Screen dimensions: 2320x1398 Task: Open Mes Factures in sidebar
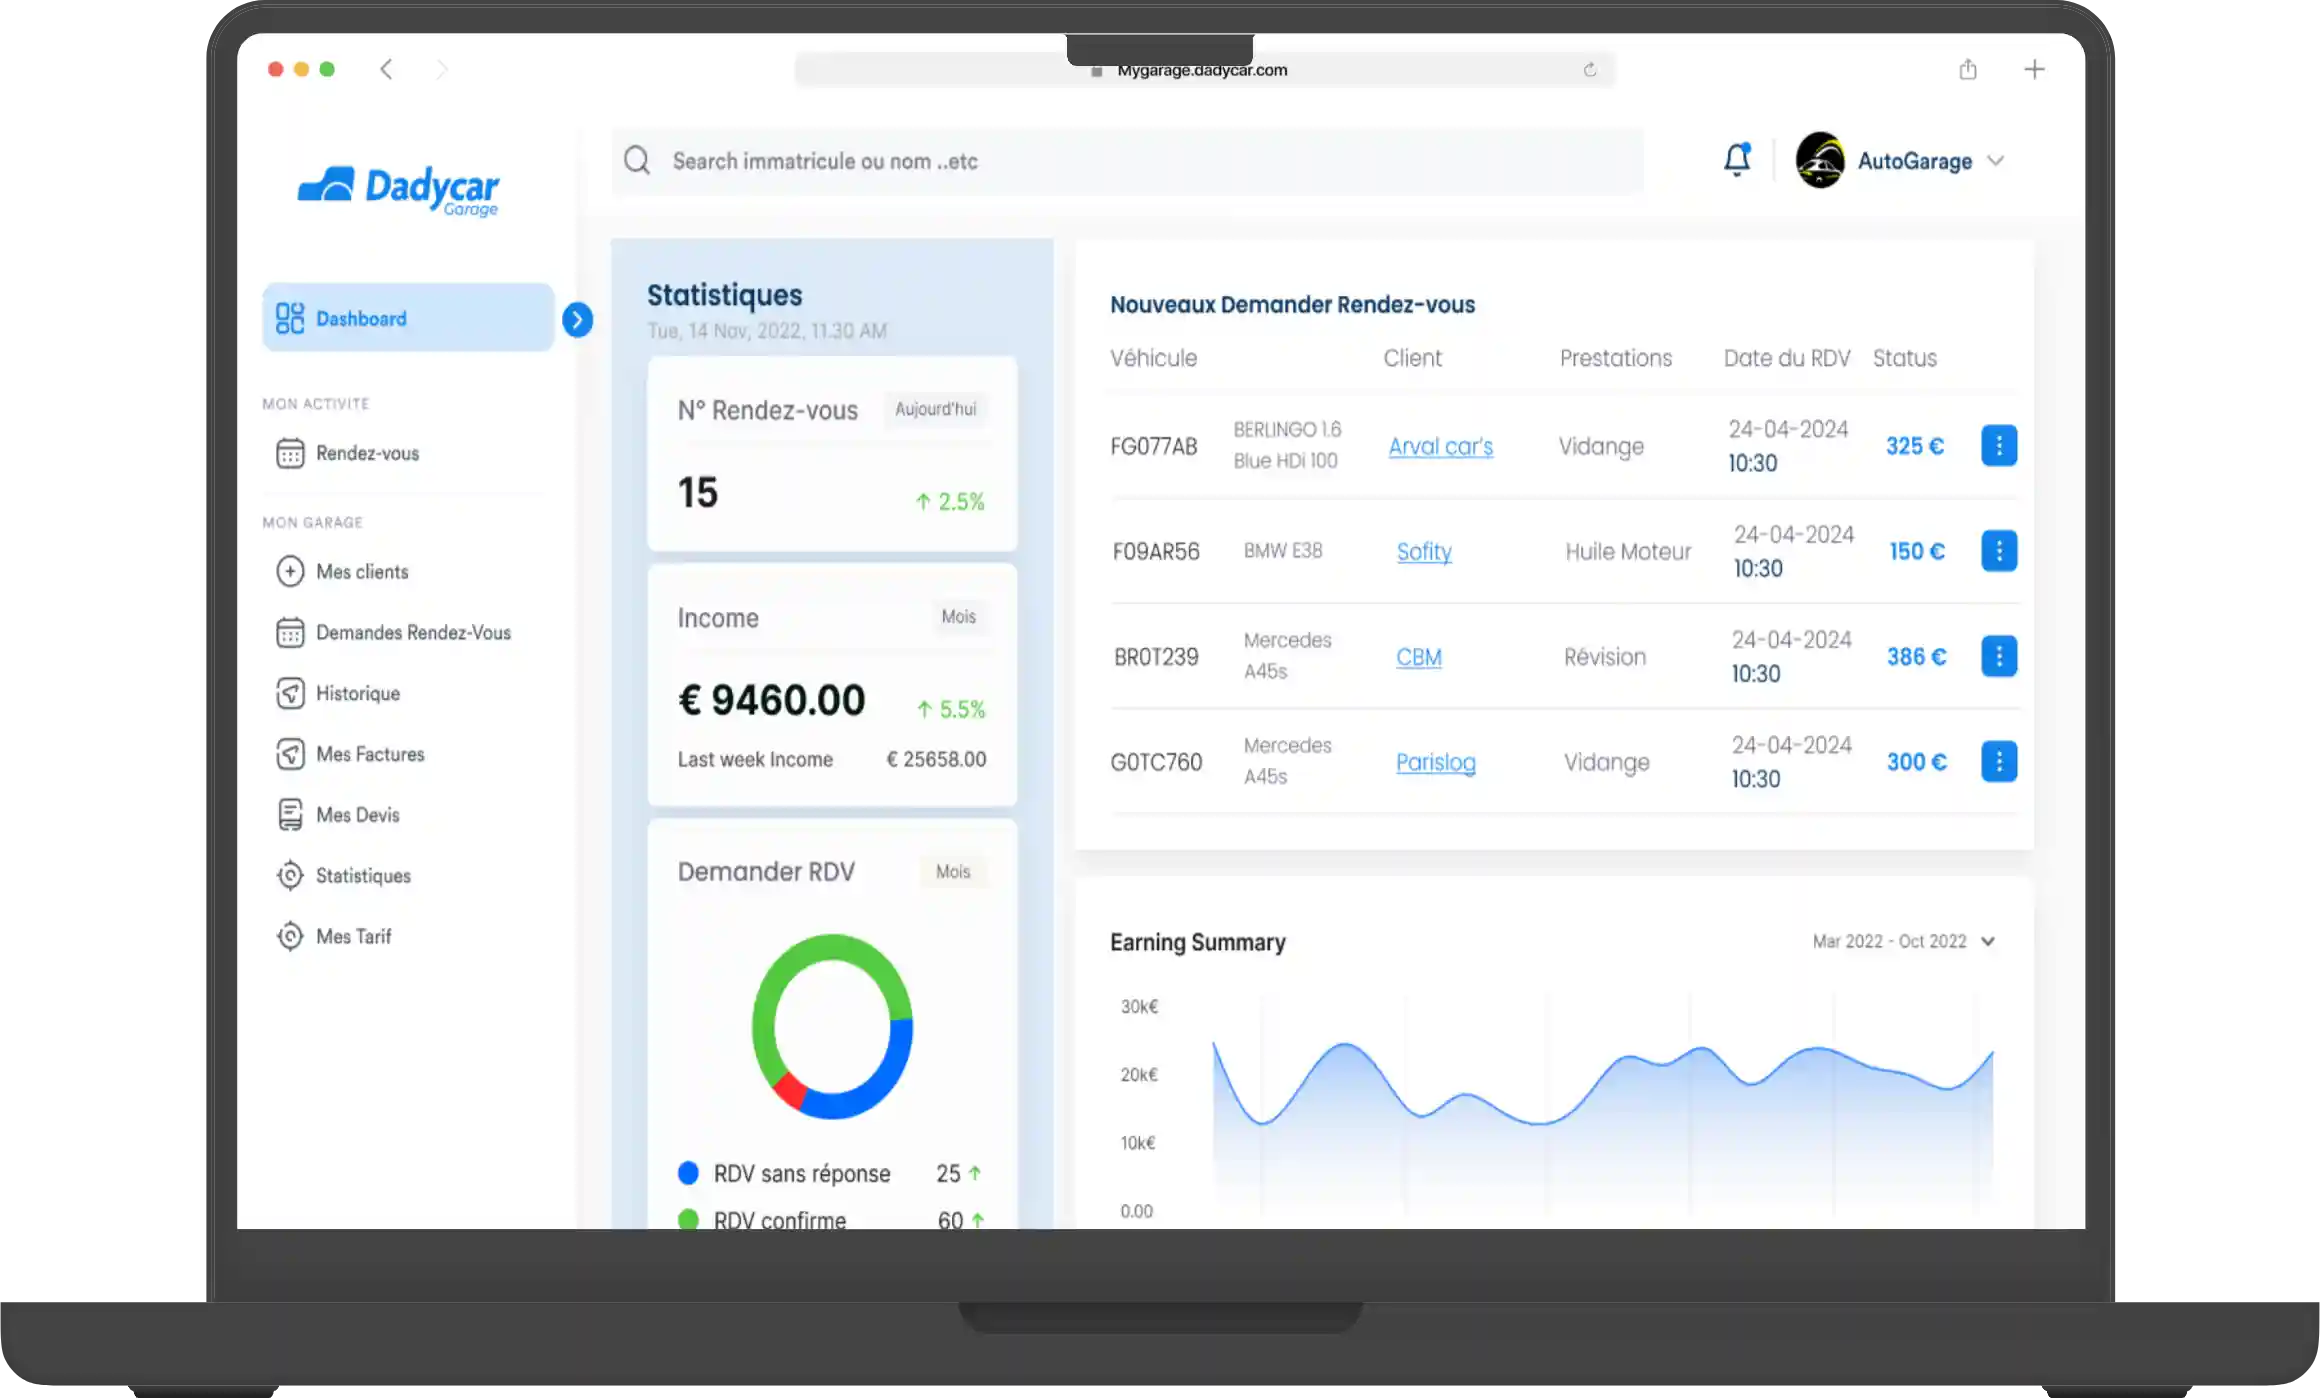tap(369, 754)
